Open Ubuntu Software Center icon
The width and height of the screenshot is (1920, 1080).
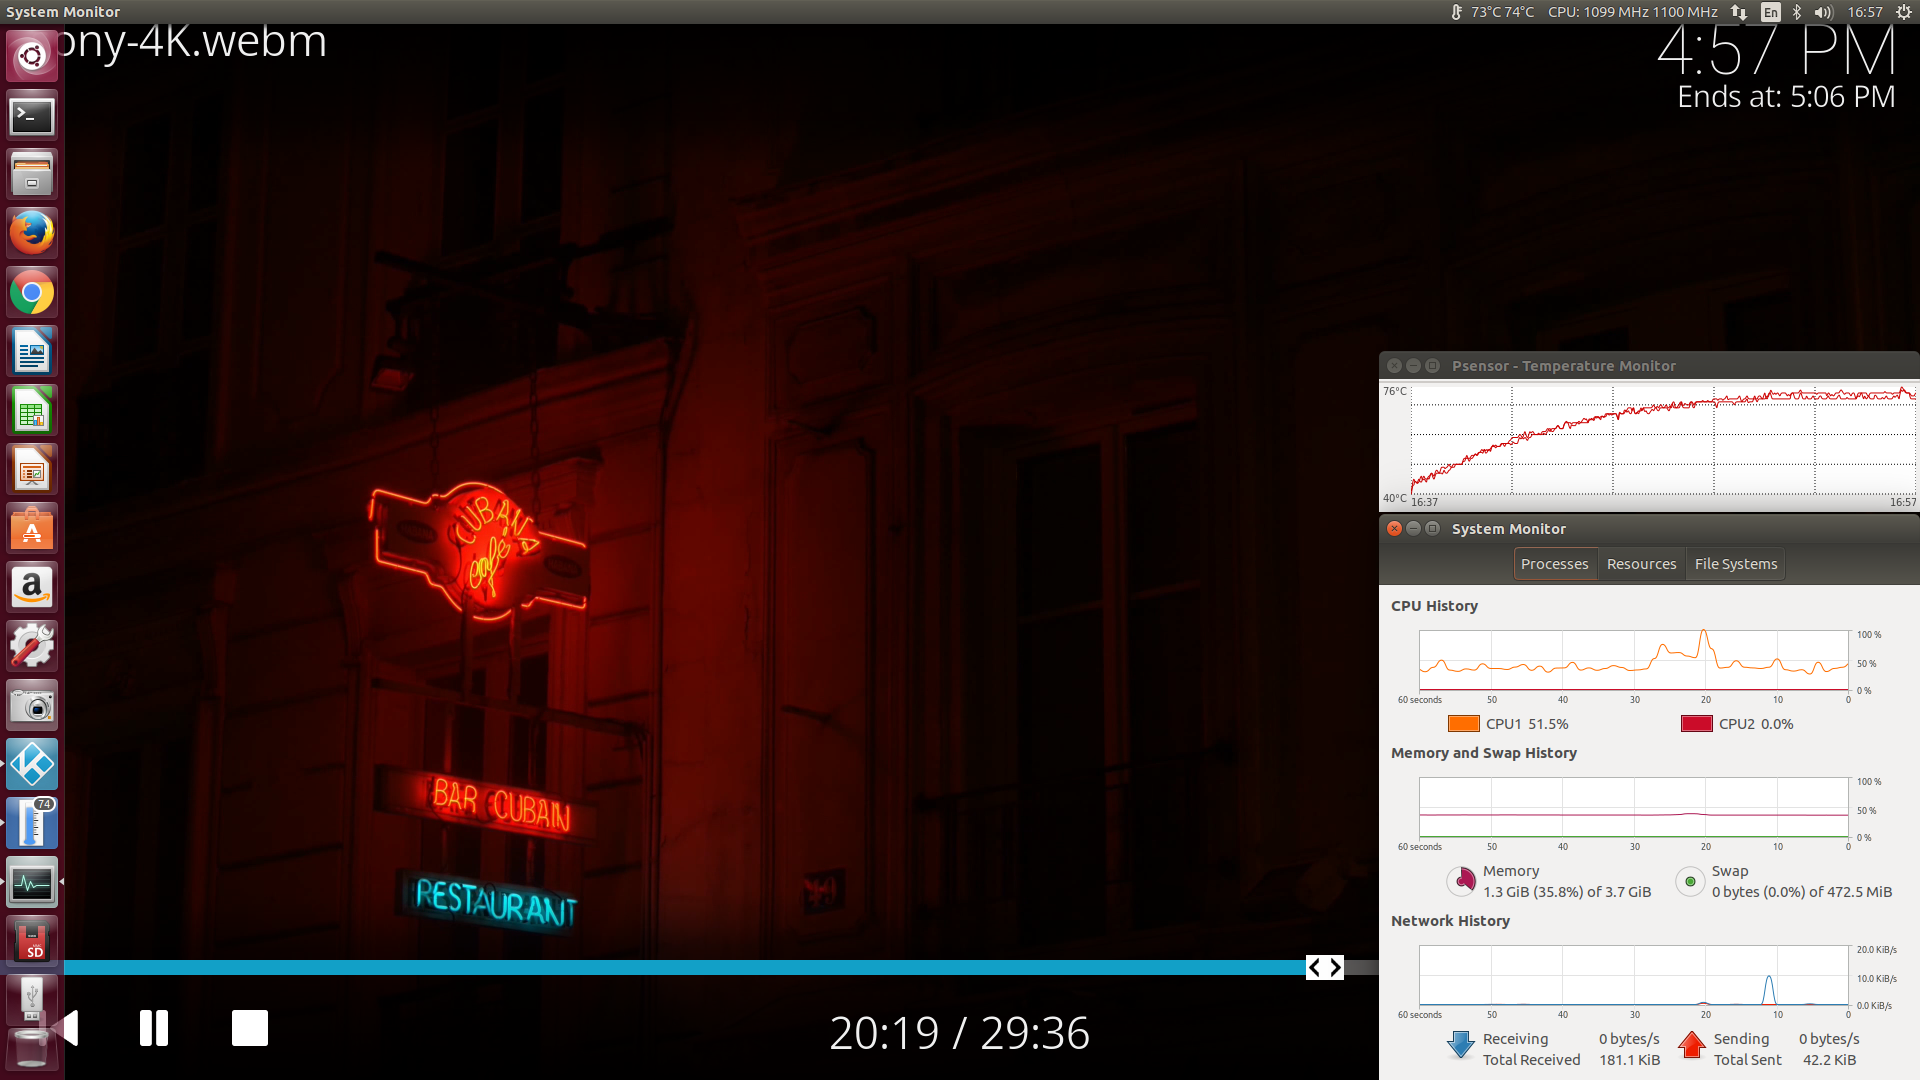click(x=32, y=529)
